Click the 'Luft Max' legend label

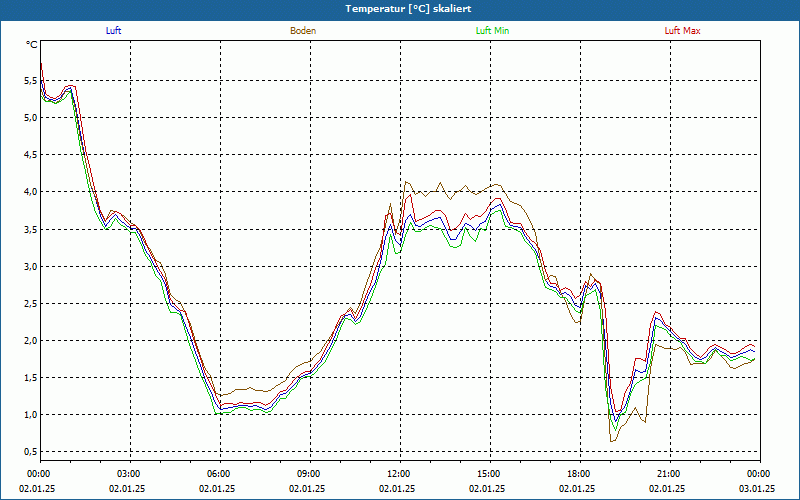682,31
